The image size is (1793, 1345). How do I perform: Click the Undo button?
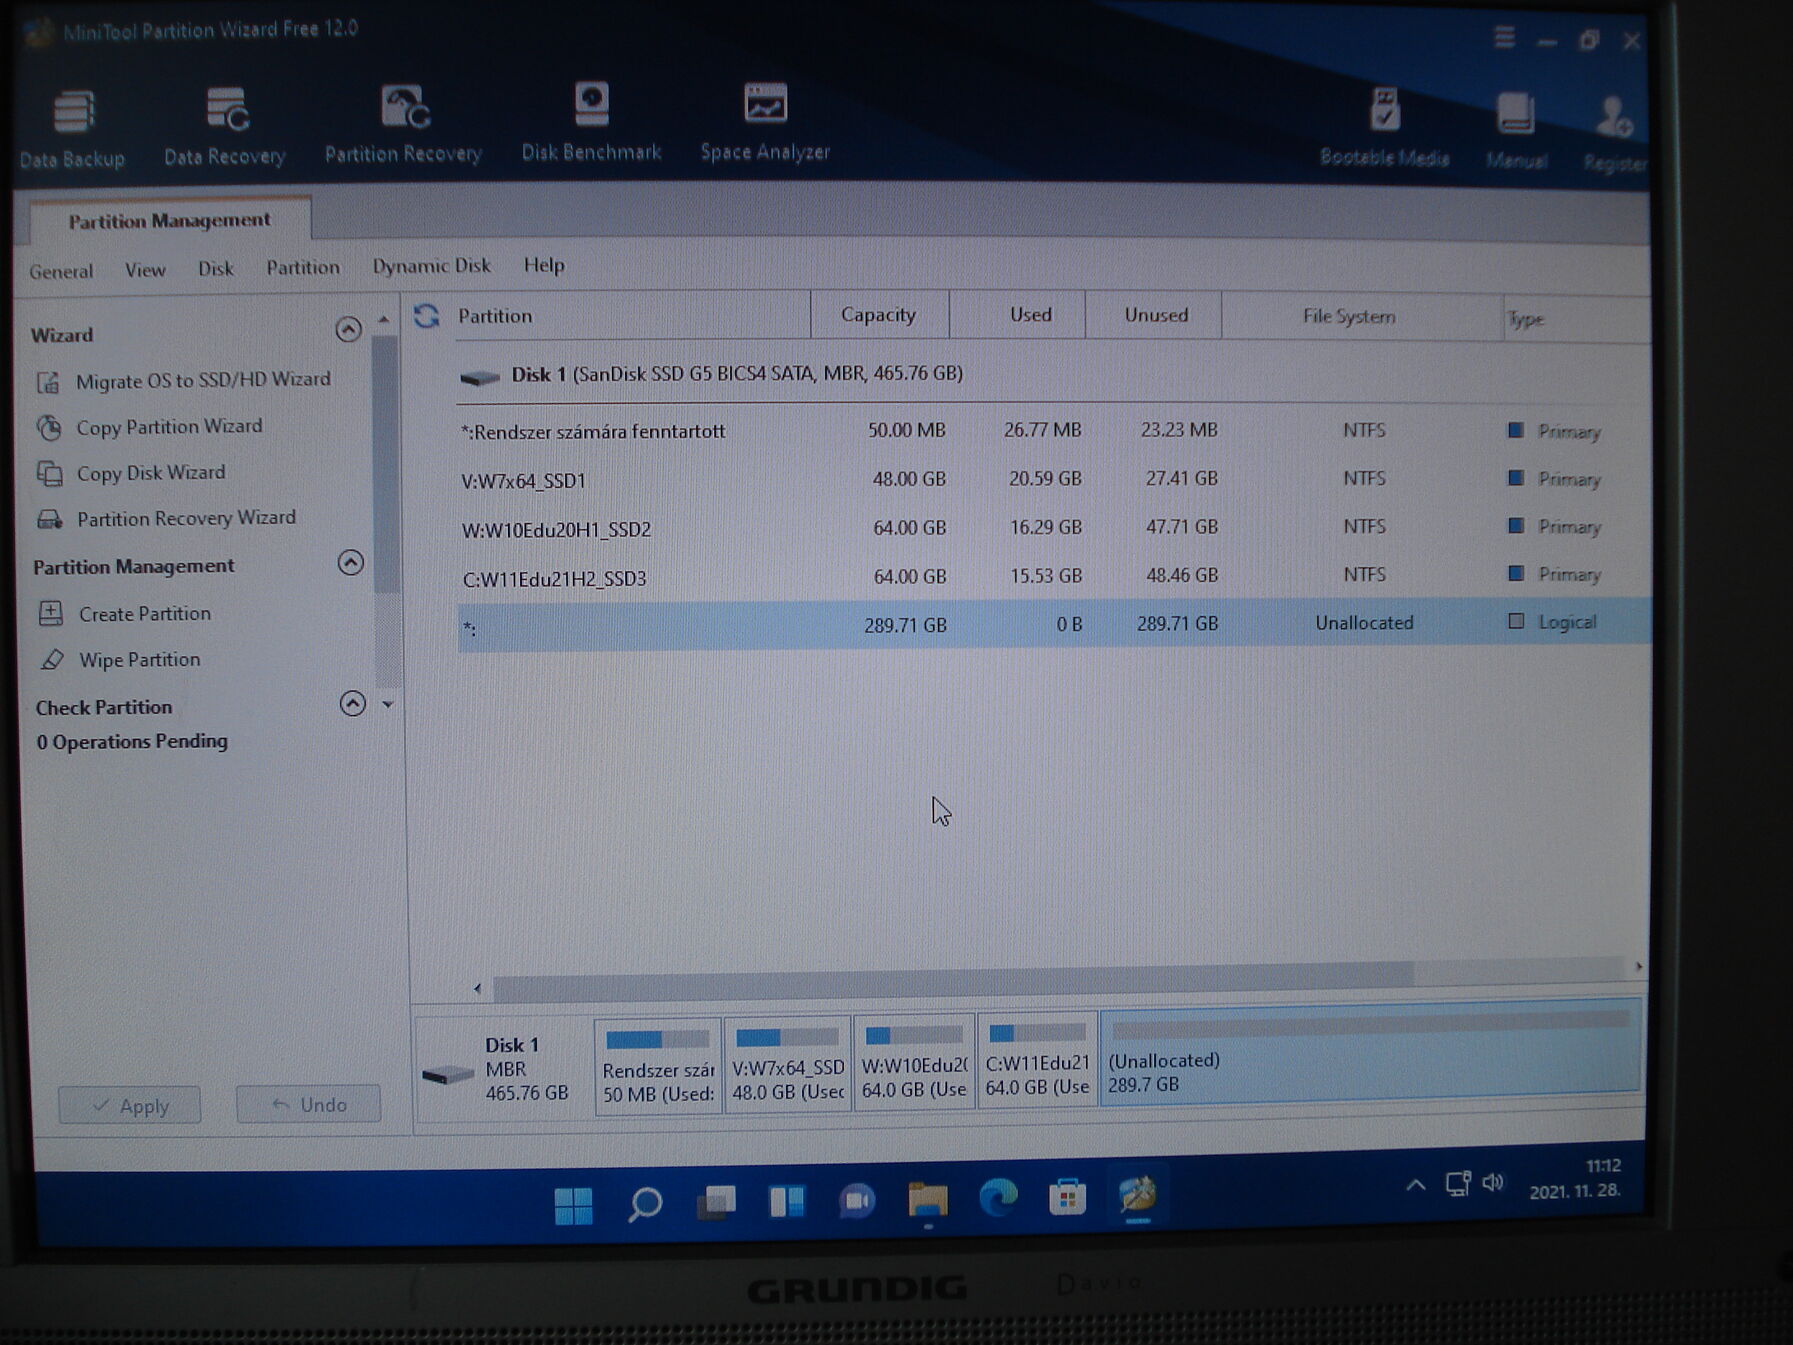pos(308,1104)
